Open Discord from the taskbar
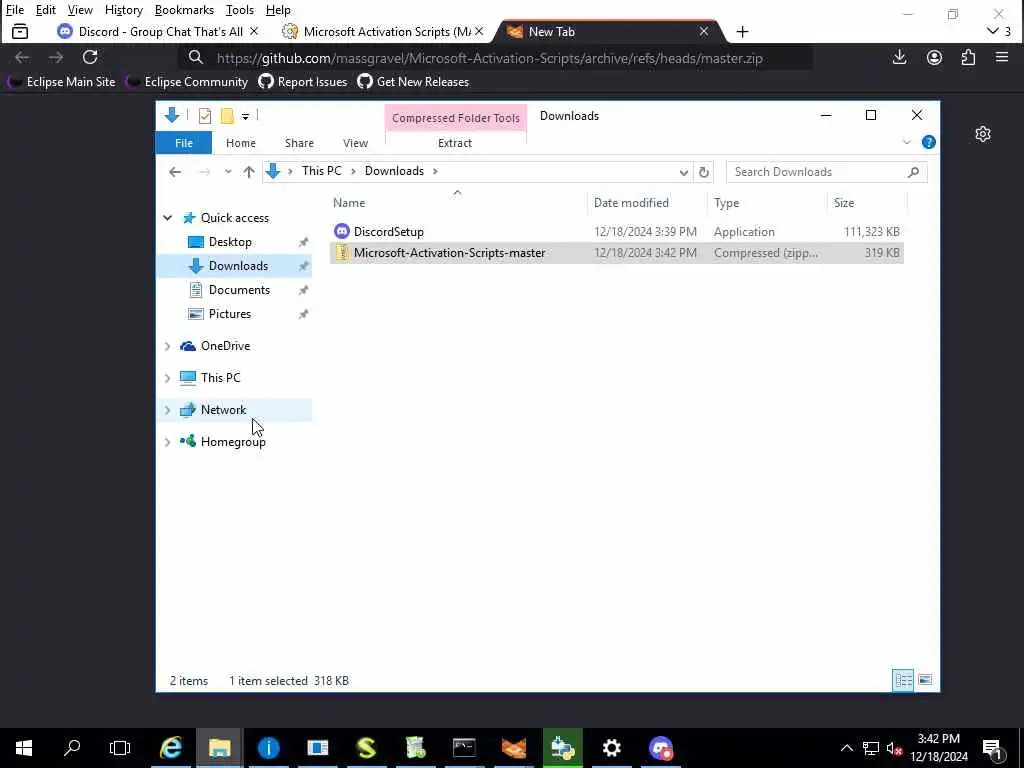The width and height of the screenshot is (1024, 768). (x=660, y=748)
